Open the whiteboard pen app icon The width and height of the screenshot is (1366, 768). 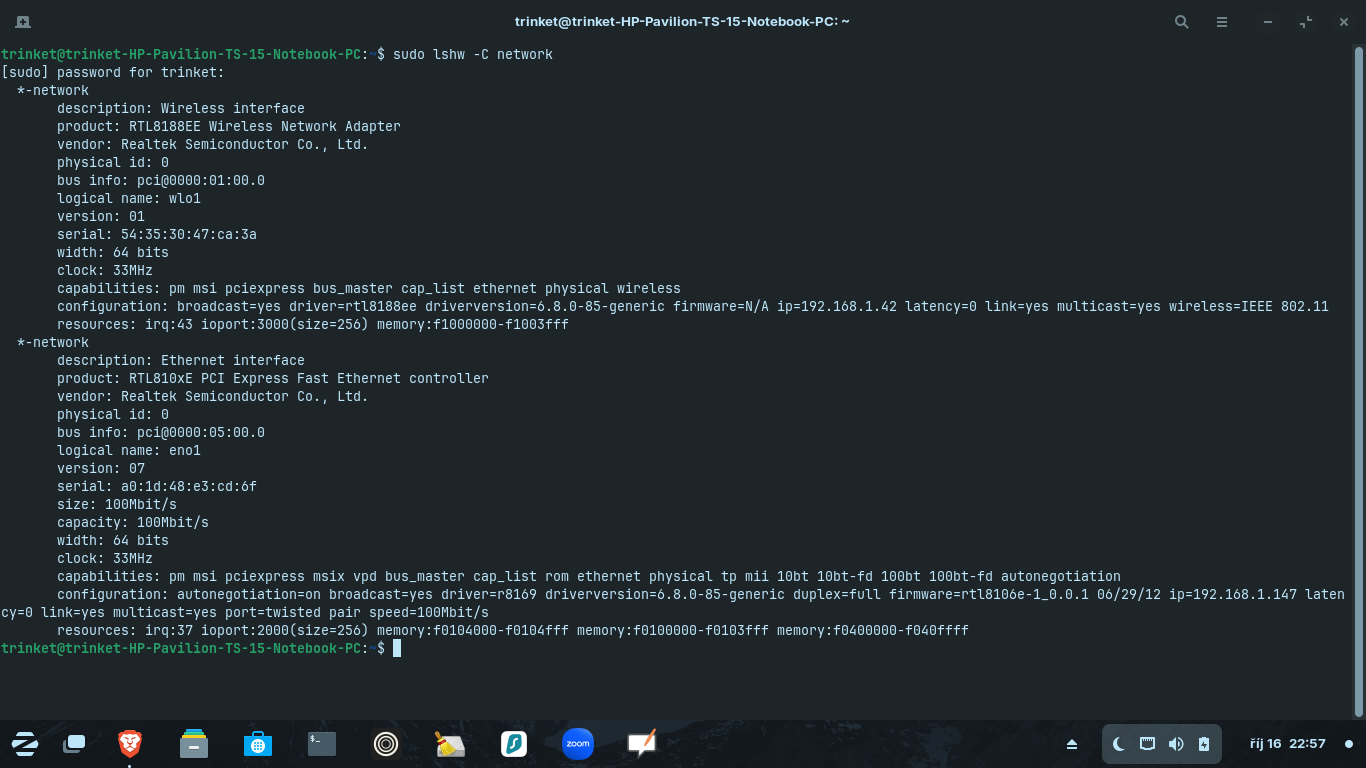641,743
